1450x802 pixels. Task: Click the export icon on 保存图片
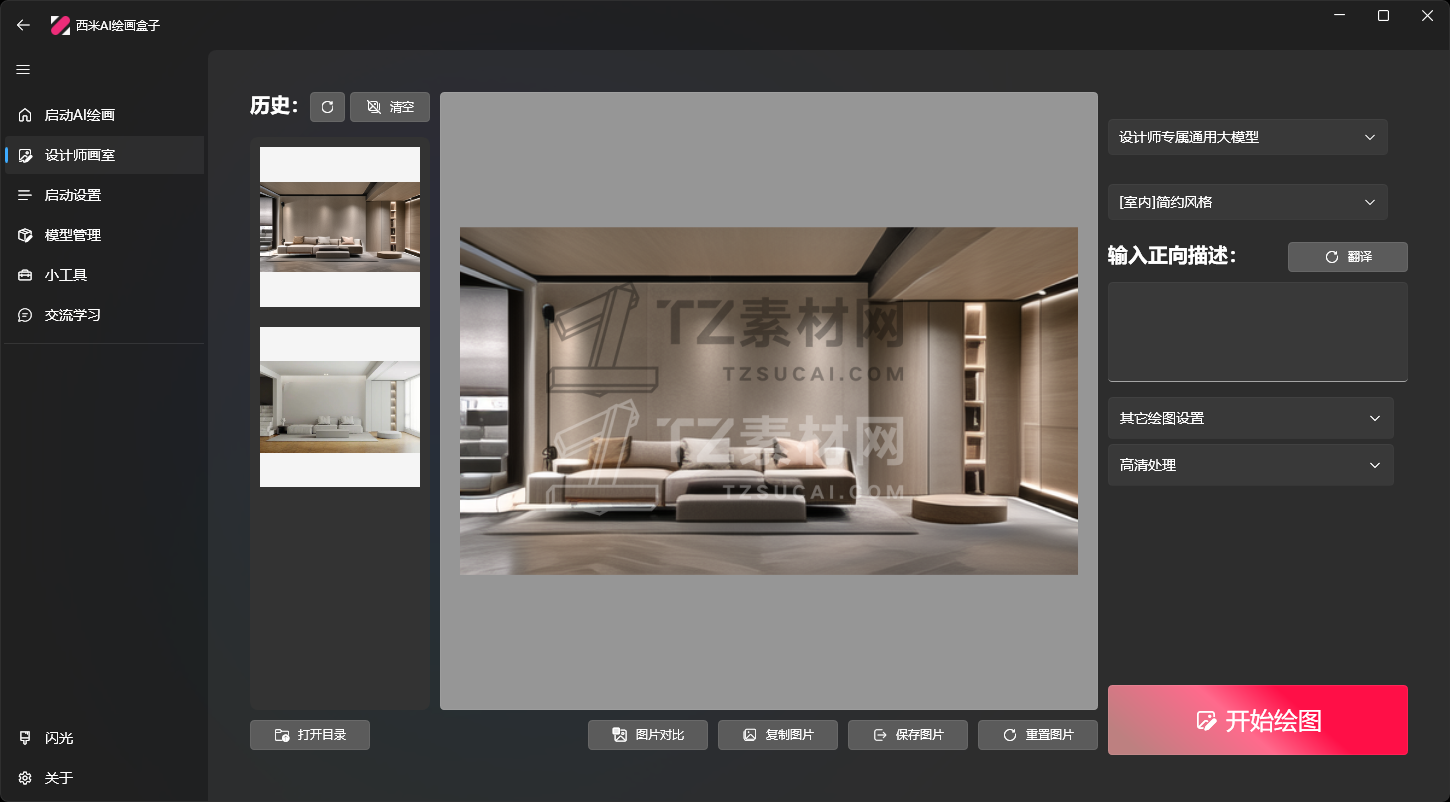[x=880, y=735]
